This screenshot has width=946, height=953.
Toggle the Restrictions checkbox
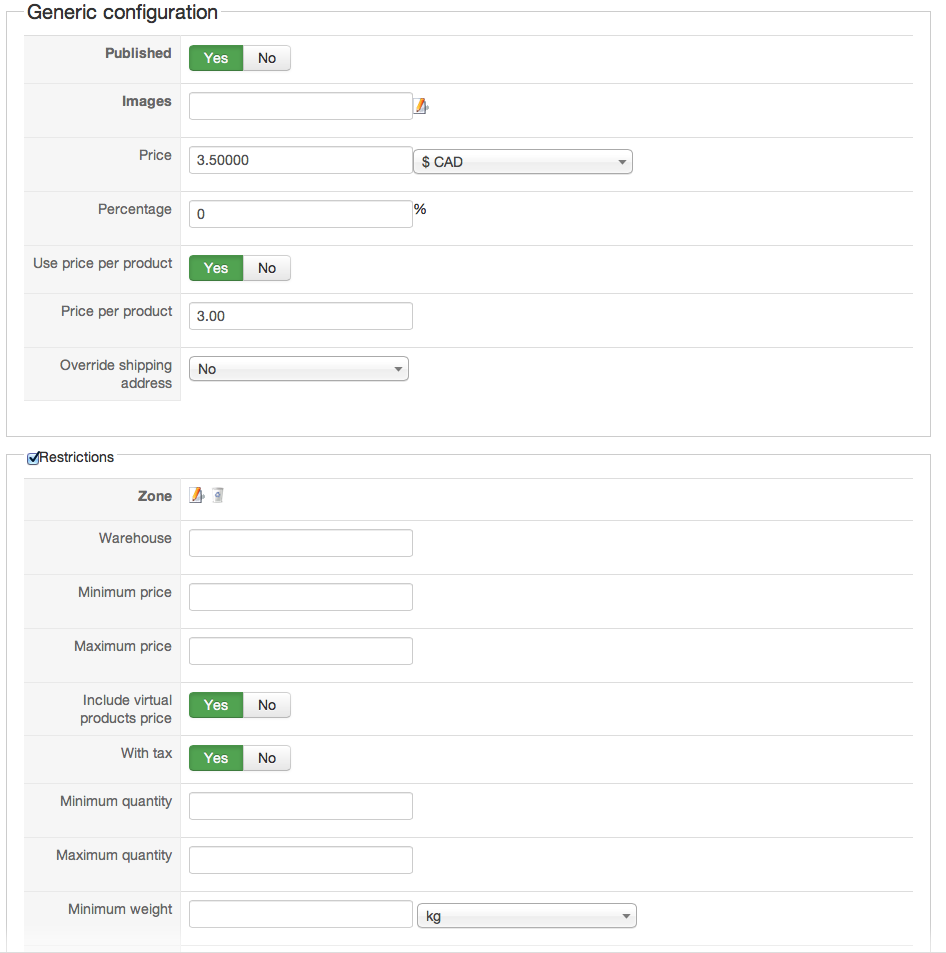[x=33, y=458]
